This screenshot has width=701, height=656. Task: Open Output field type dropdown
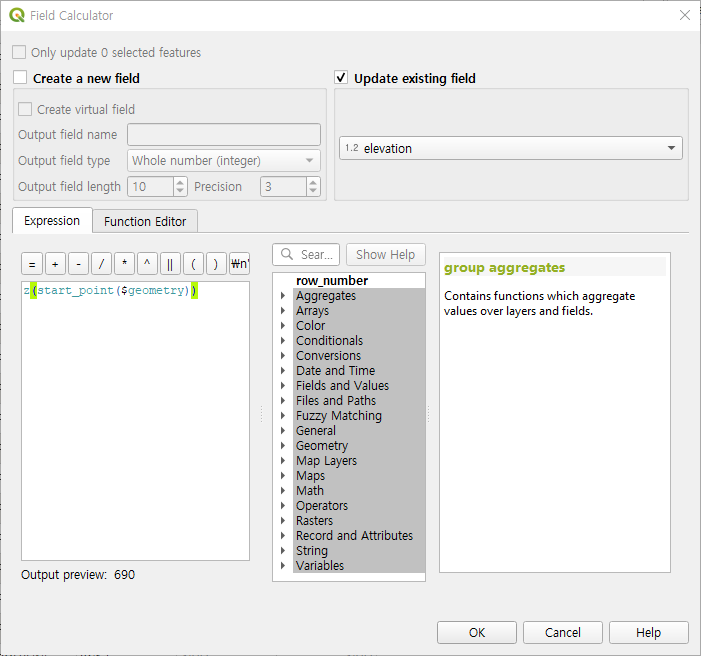pyautogui.click(x=224, y=161)
